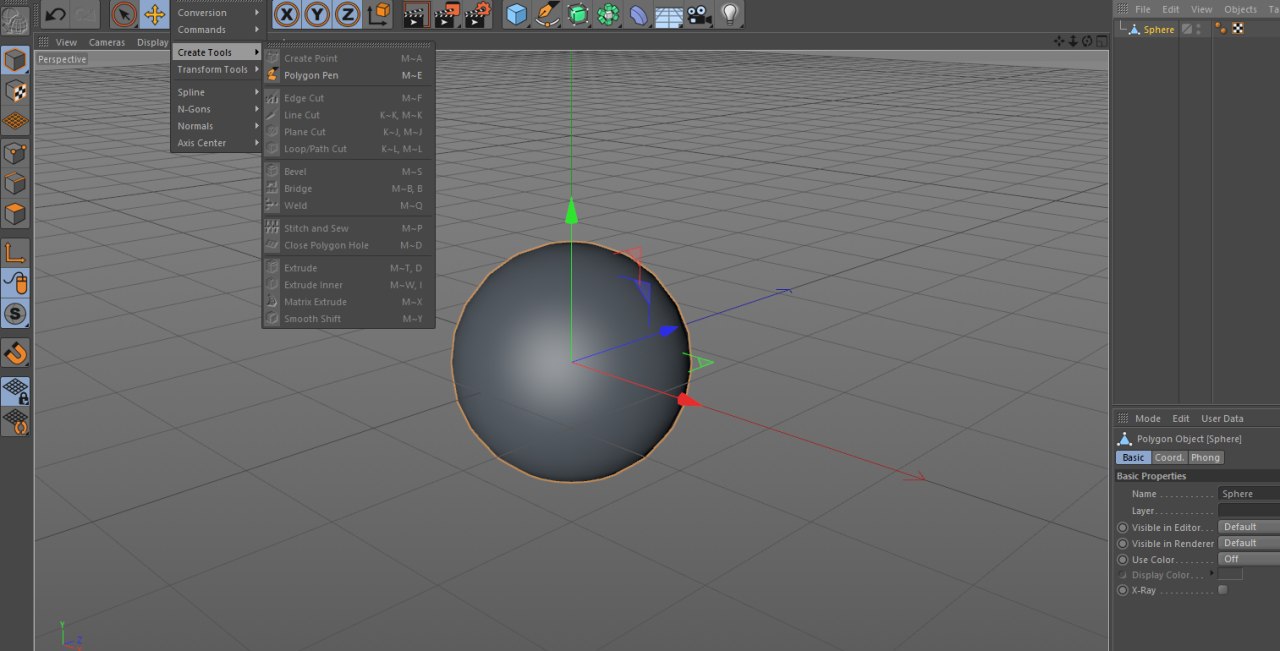Open viewport Cameras menu

[107, 42]
